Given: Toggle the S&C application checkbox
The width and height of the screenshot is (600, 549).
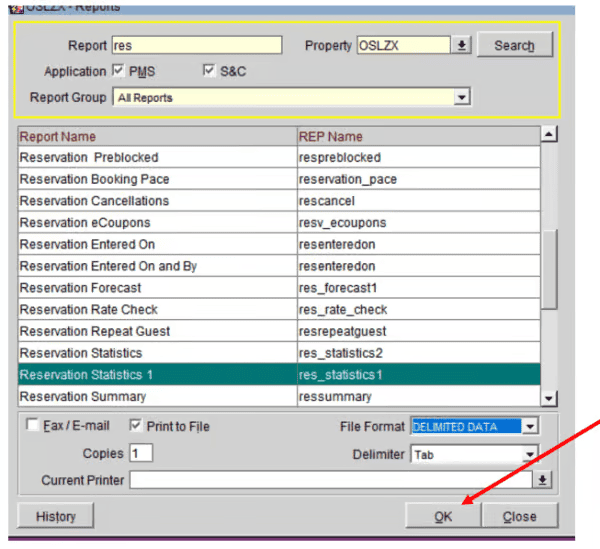Looking at the screenshot, I should [x=209, y=71].
